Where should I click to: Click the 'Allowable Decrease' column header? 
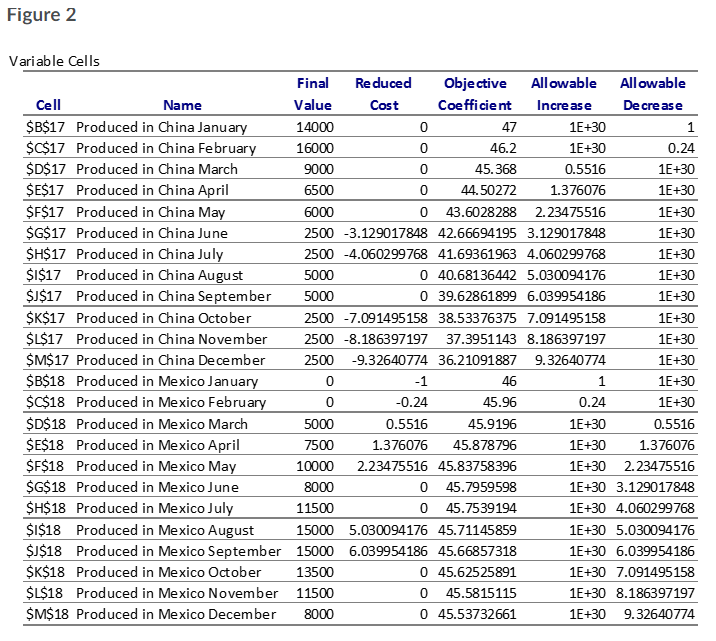click(653, 94)
